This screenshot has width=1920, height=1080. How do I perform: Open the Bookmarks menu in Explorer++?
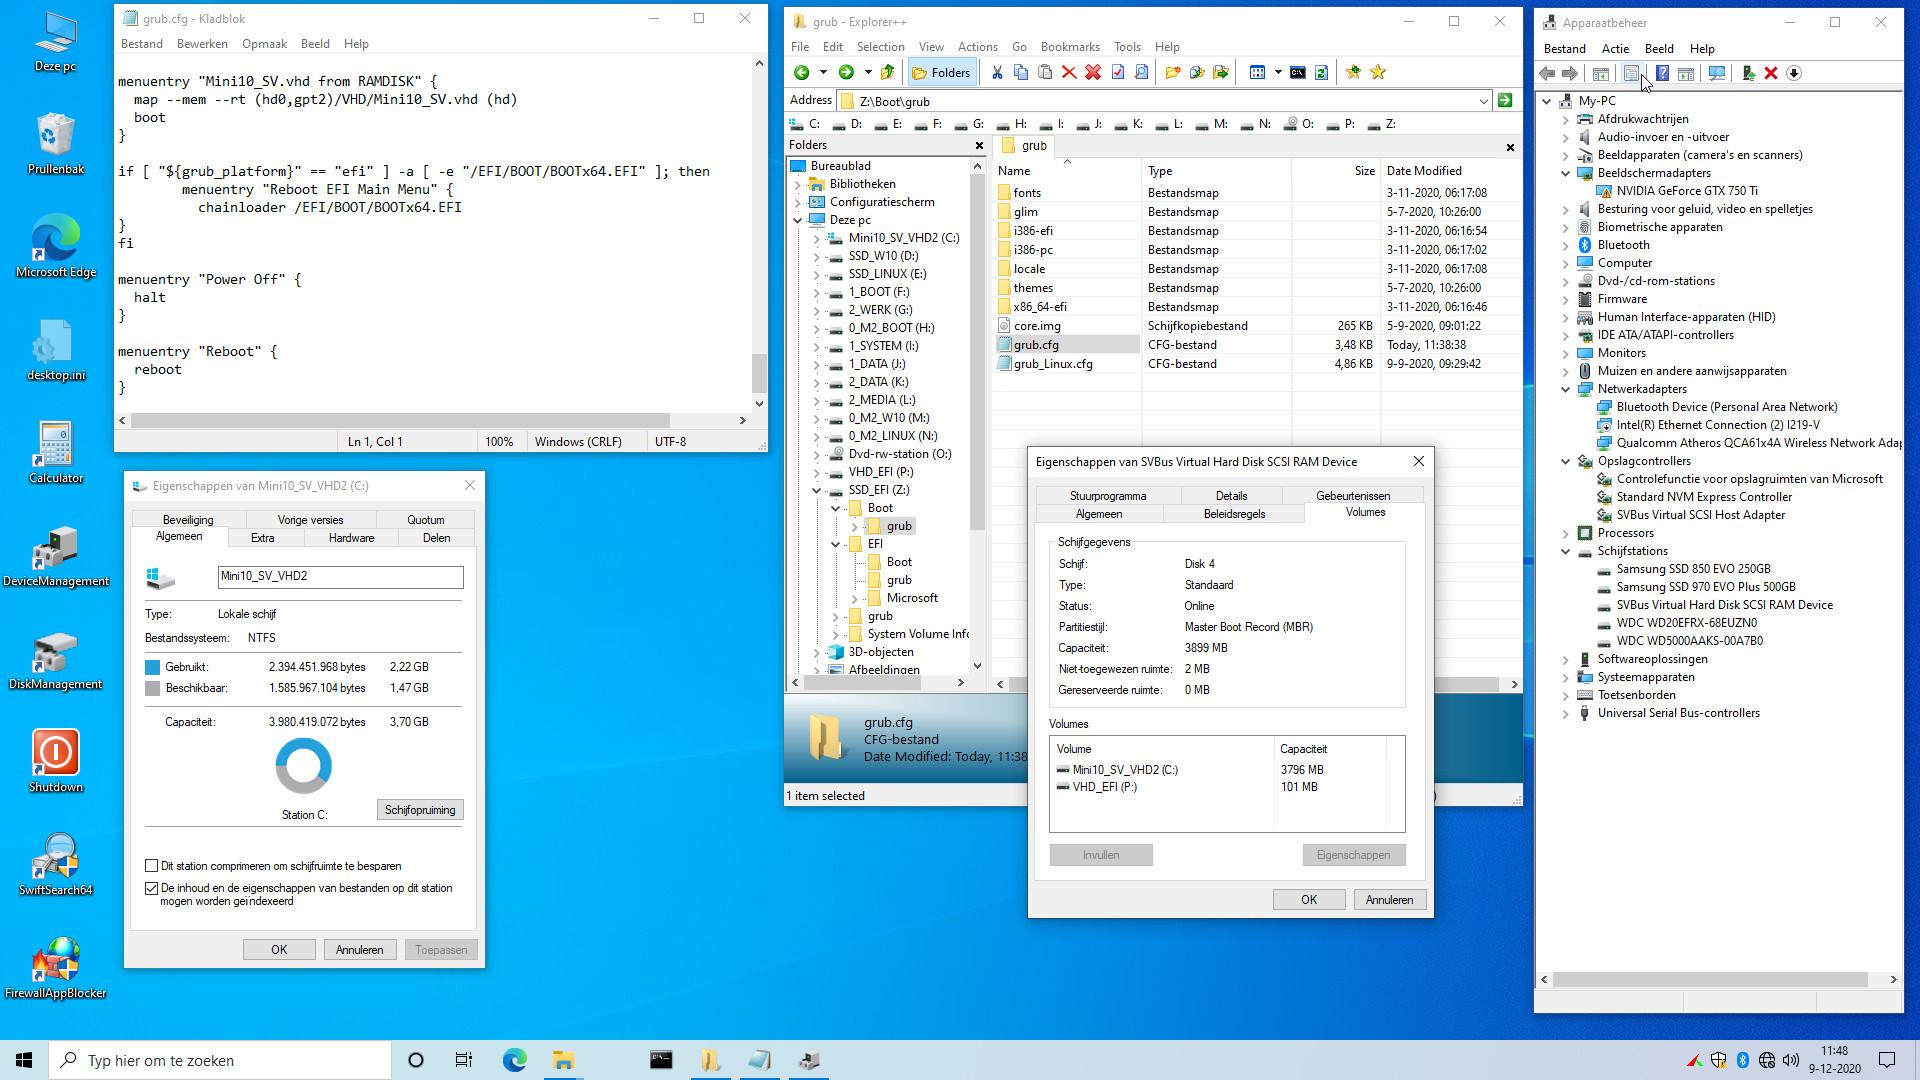point(1069,47)
